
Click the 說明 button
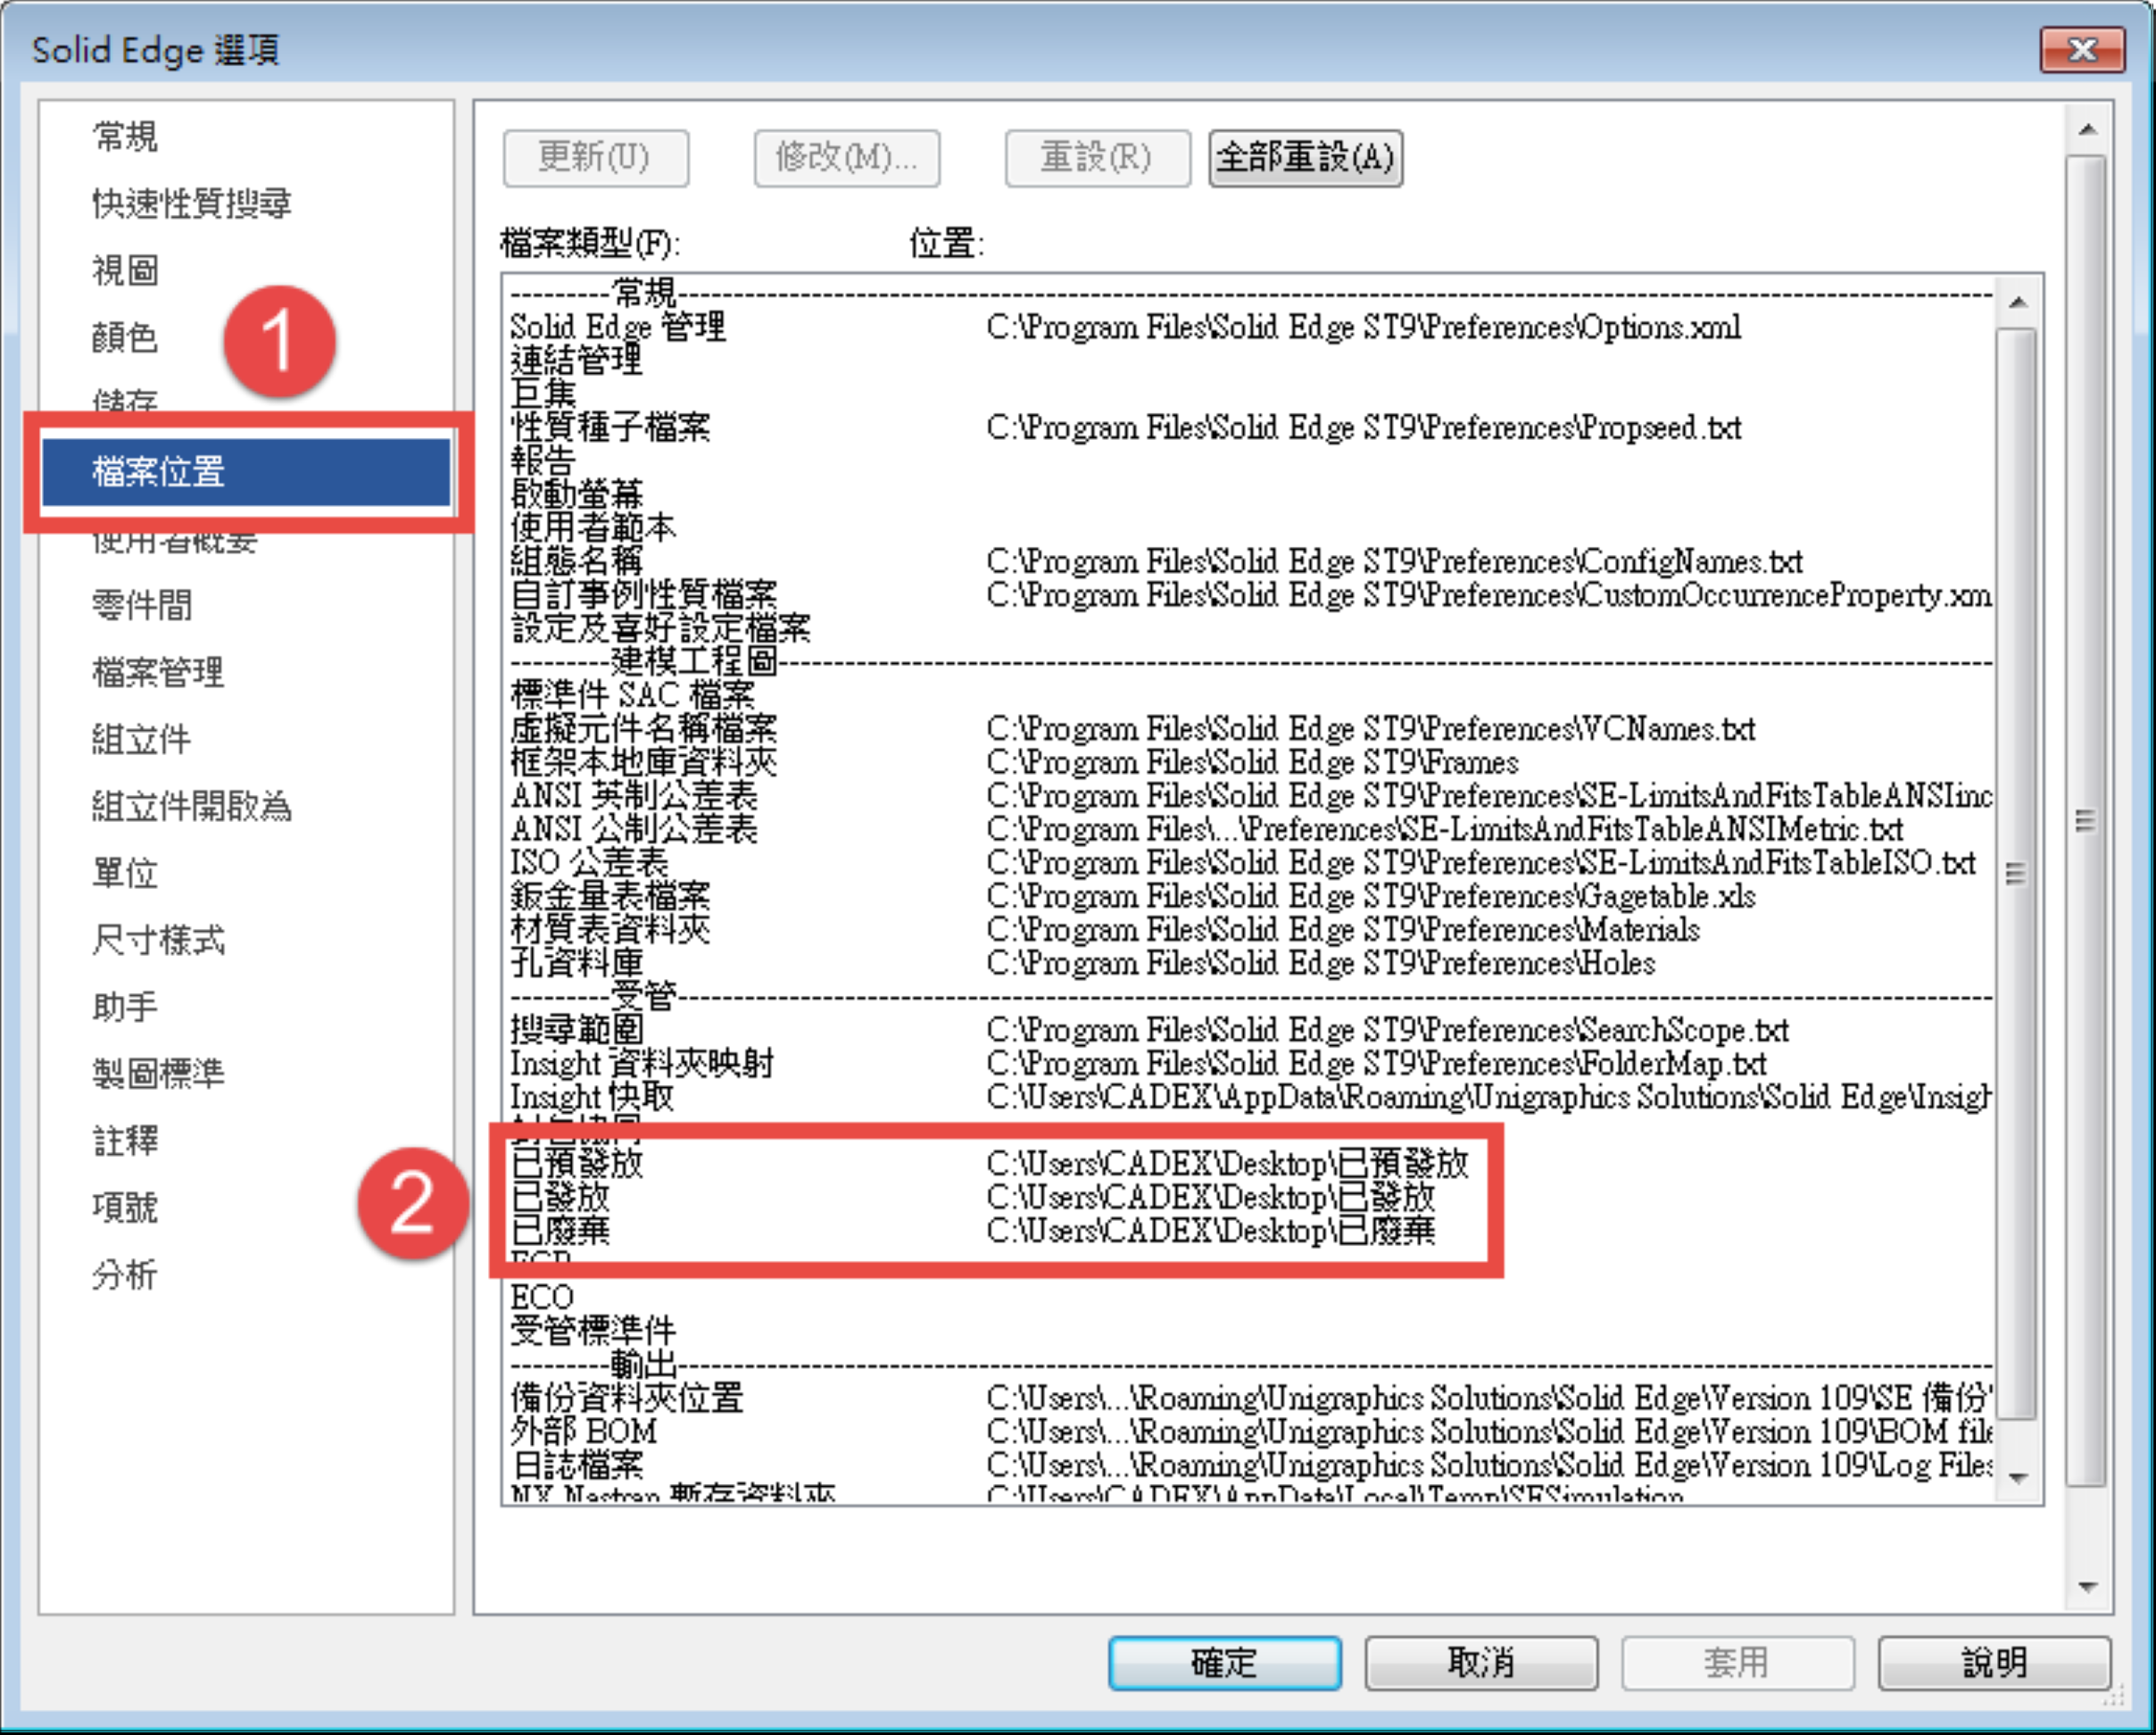(1994, 1662)
